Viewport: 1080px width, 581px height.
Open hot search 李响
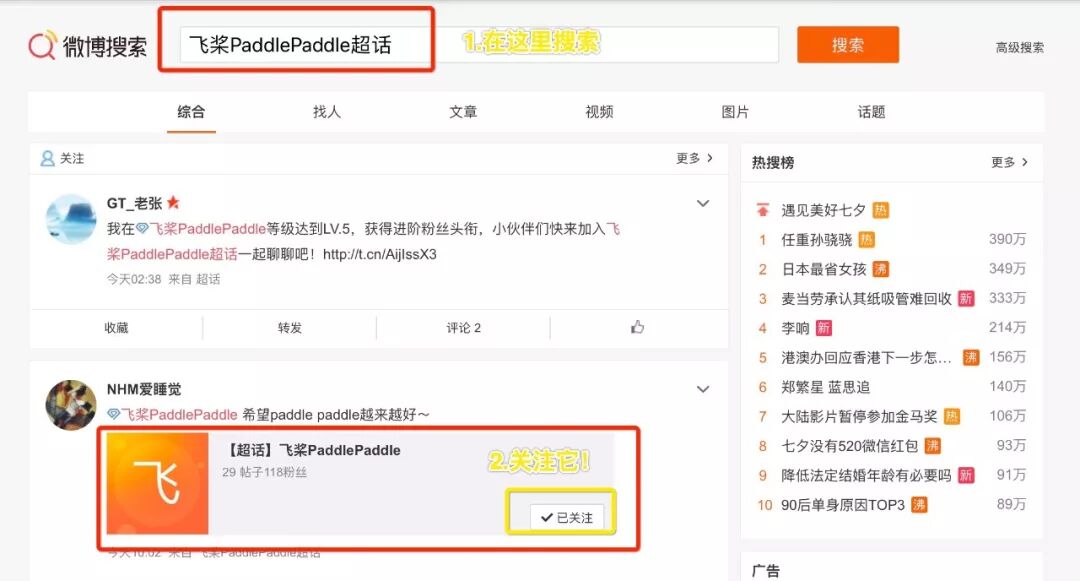795,328
